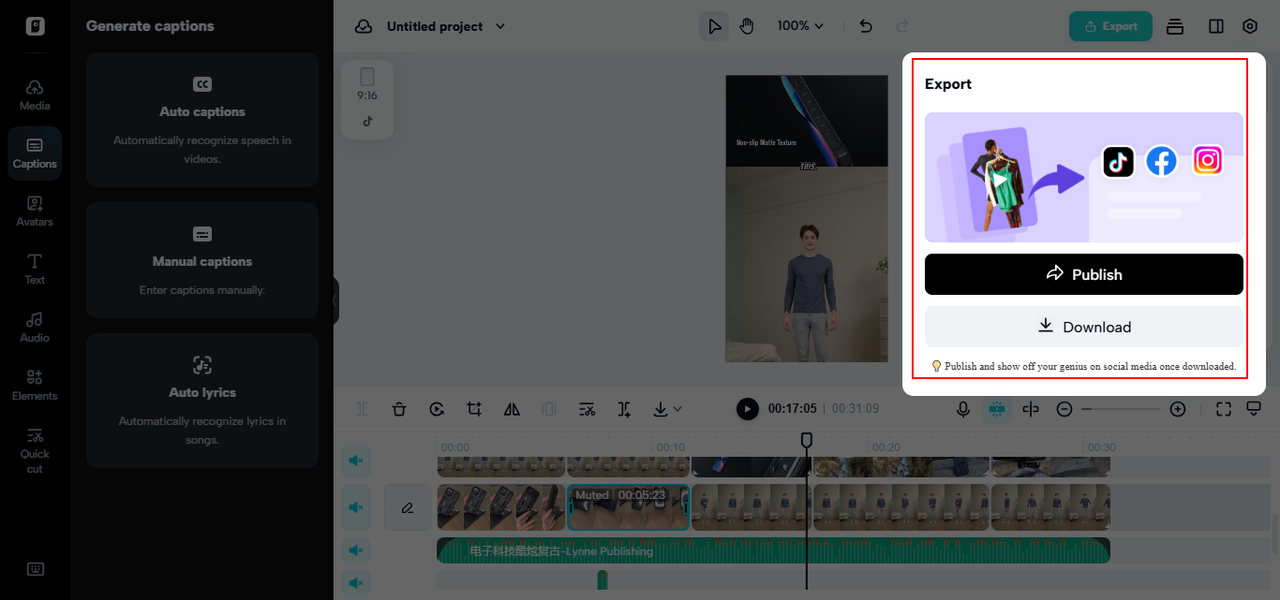Viewport: 1280px width, 600px height.
Task: Start voice recording with microphone icon
Action: pyautogui.click(x=963, y=409)
